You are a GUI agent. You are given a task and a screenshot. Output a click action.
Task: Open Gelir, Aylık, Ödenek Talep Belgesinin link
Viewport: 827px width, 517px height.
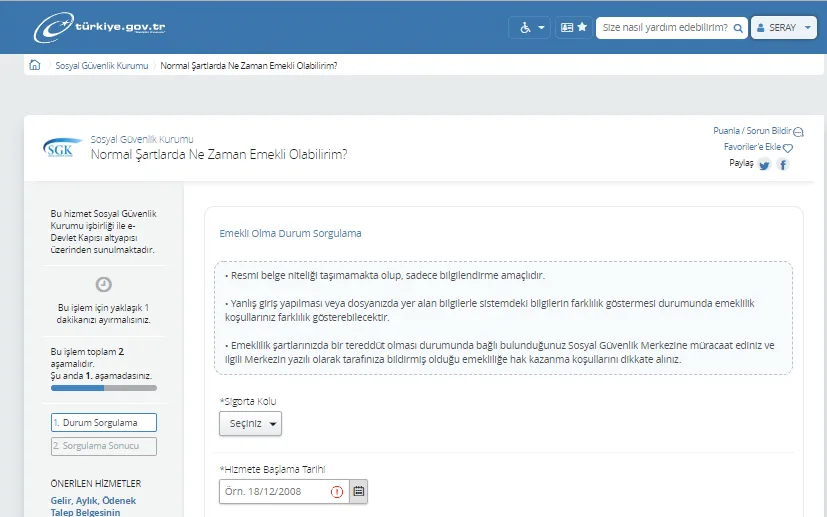[93, 506]
